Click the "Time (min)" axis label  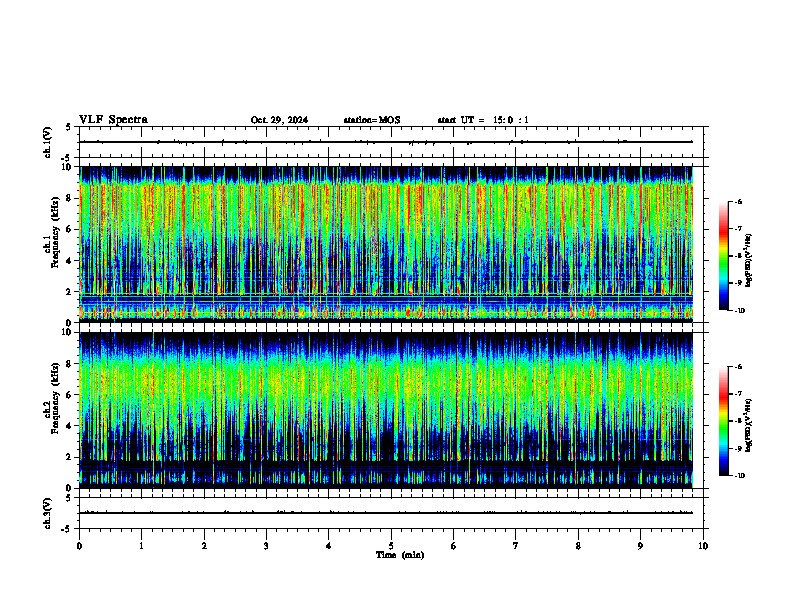pyautogui.click(x=400, y=555)
